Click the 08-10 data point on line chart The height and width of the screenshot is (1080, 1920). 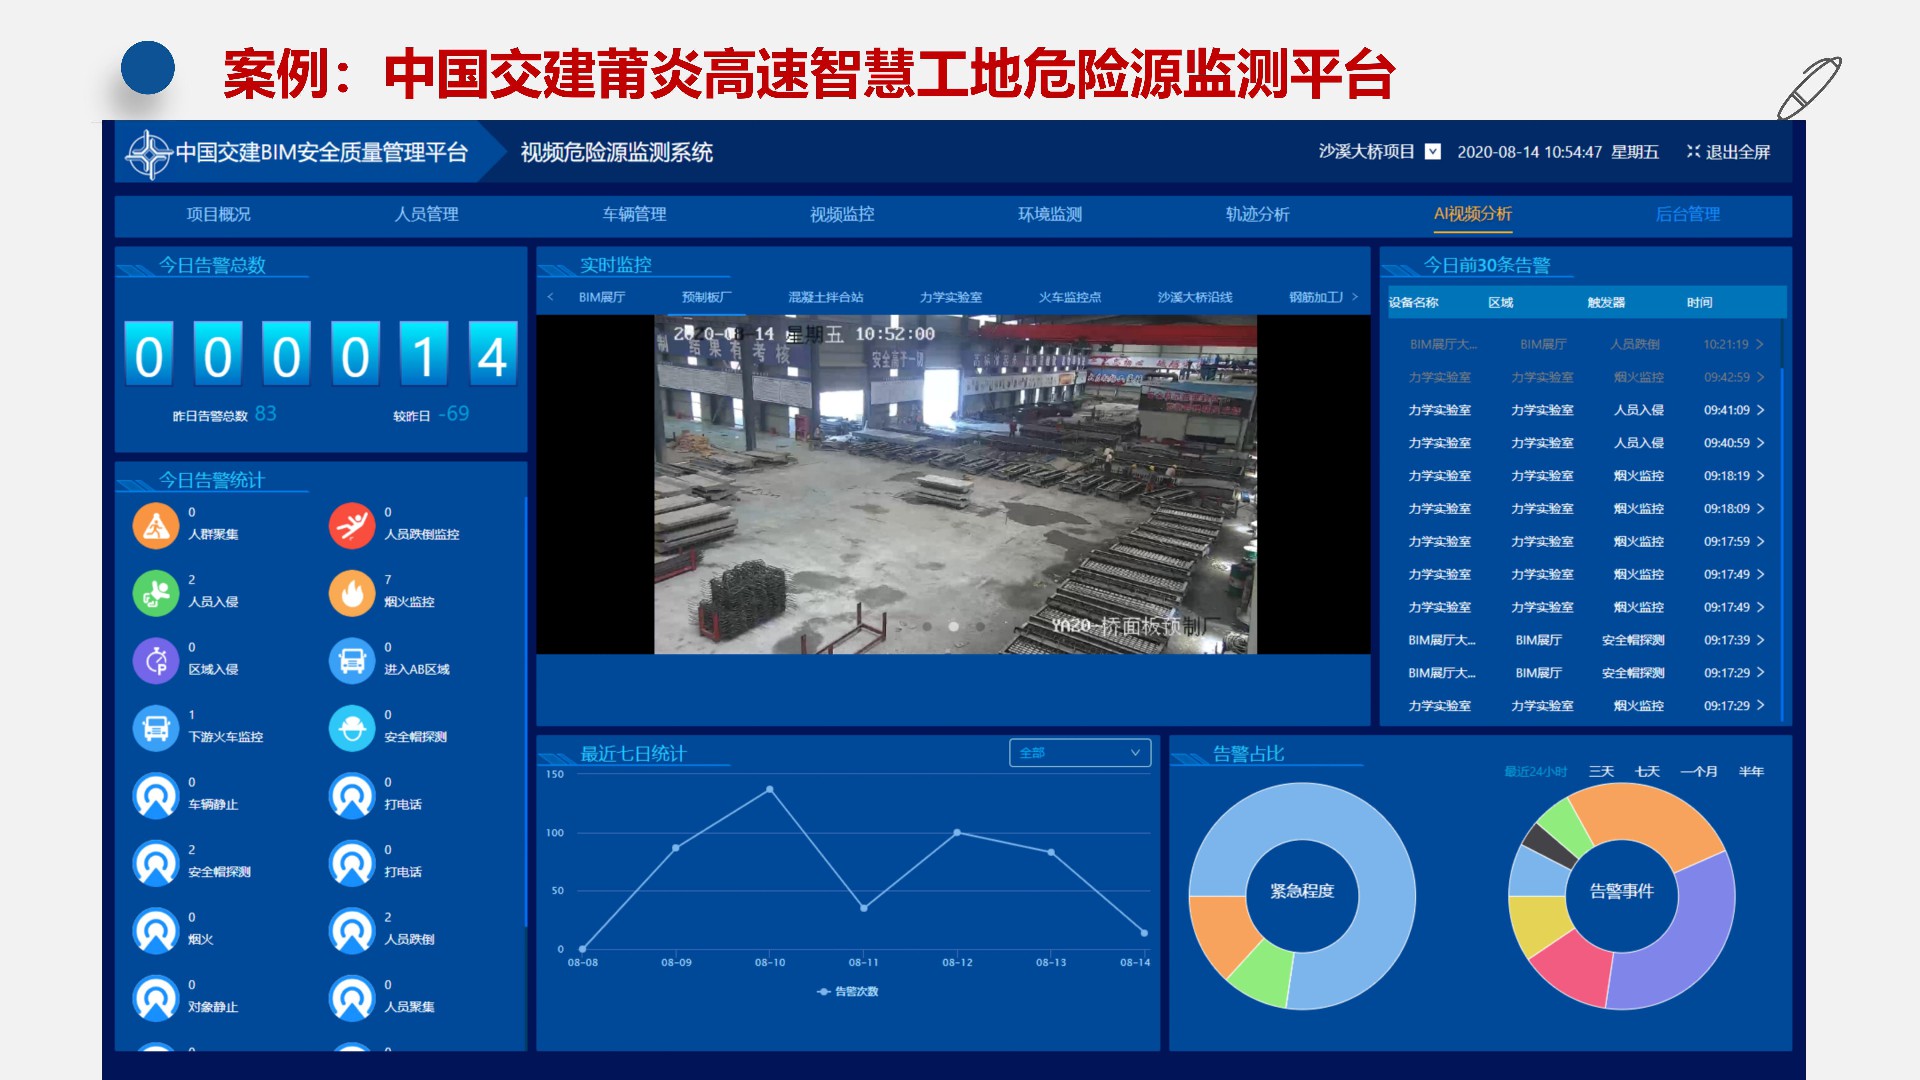click(770, 789)
